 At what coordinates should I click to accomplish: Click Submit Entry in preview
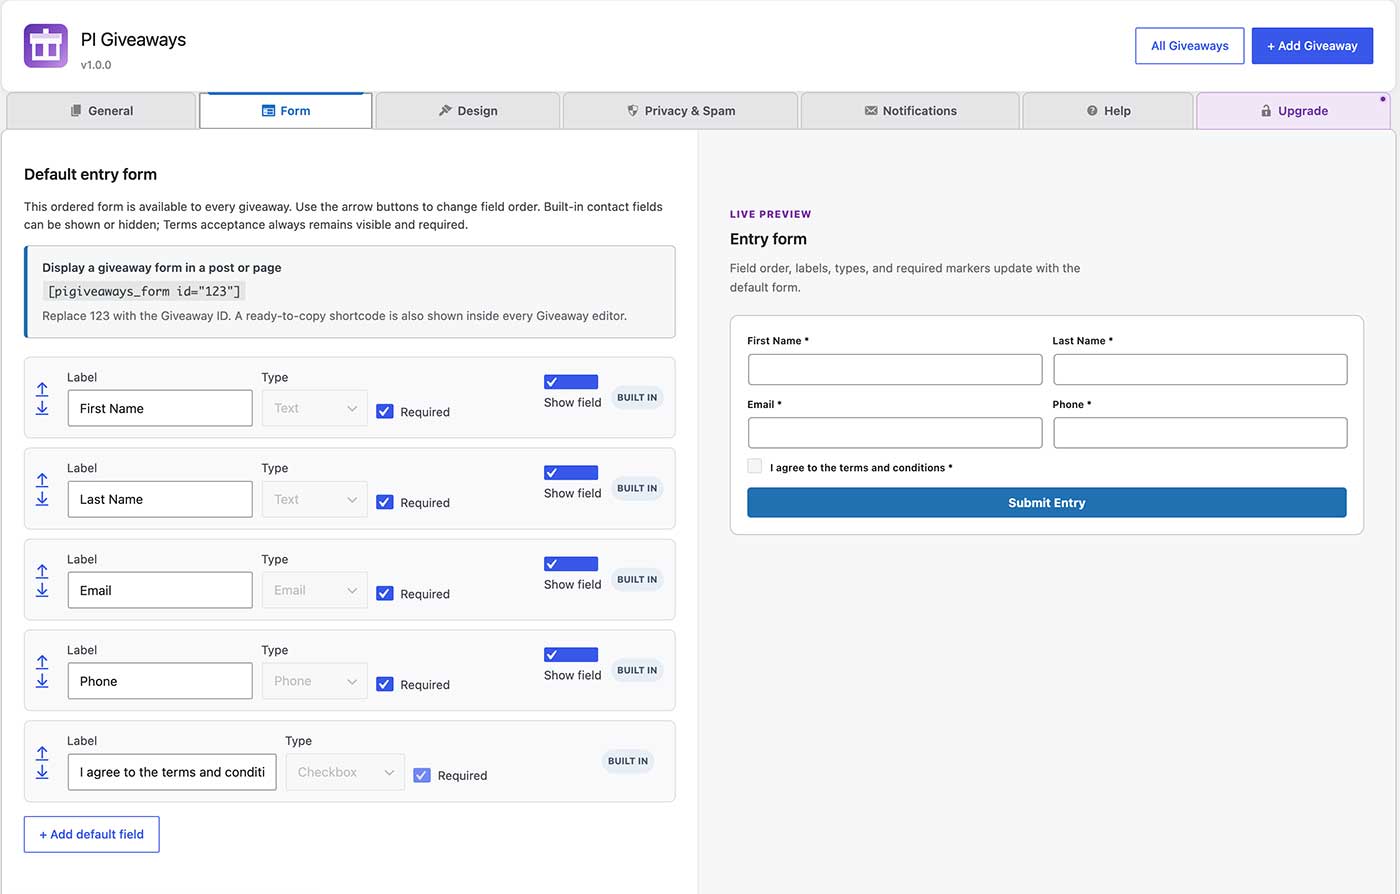coord(1047,503)
